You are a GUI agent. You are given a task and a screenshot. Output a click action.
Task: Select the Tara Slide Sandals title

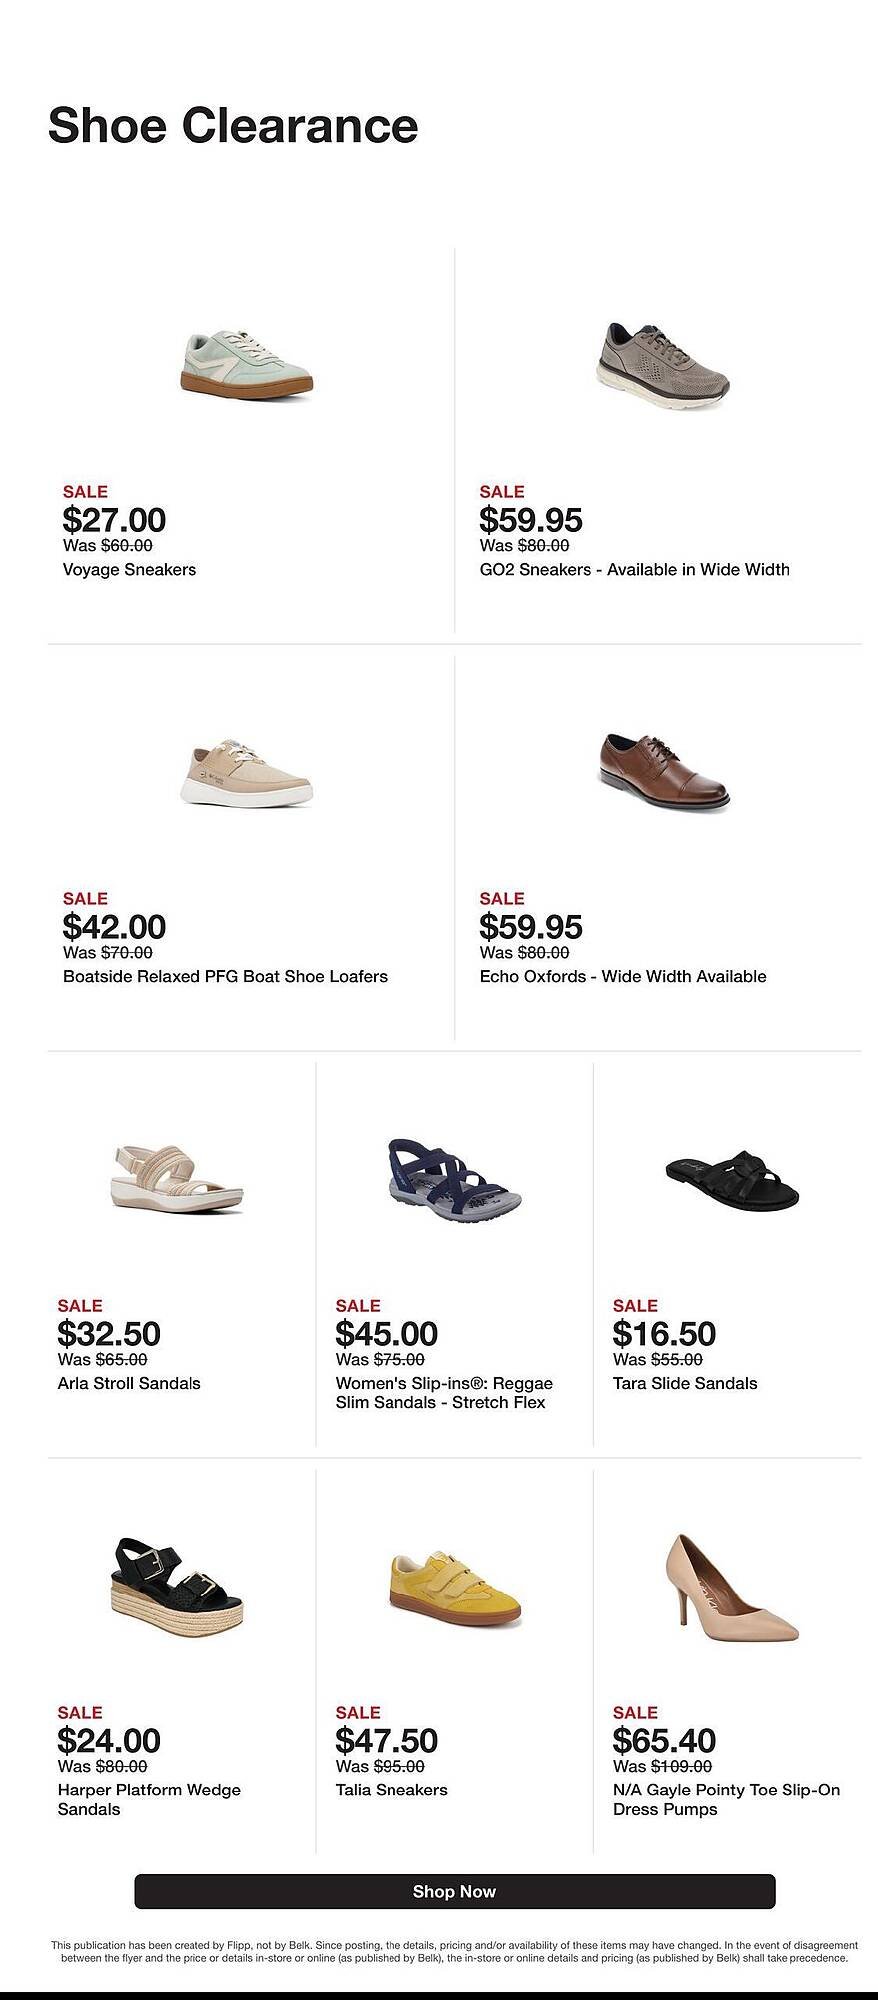tap(685, 1383)
